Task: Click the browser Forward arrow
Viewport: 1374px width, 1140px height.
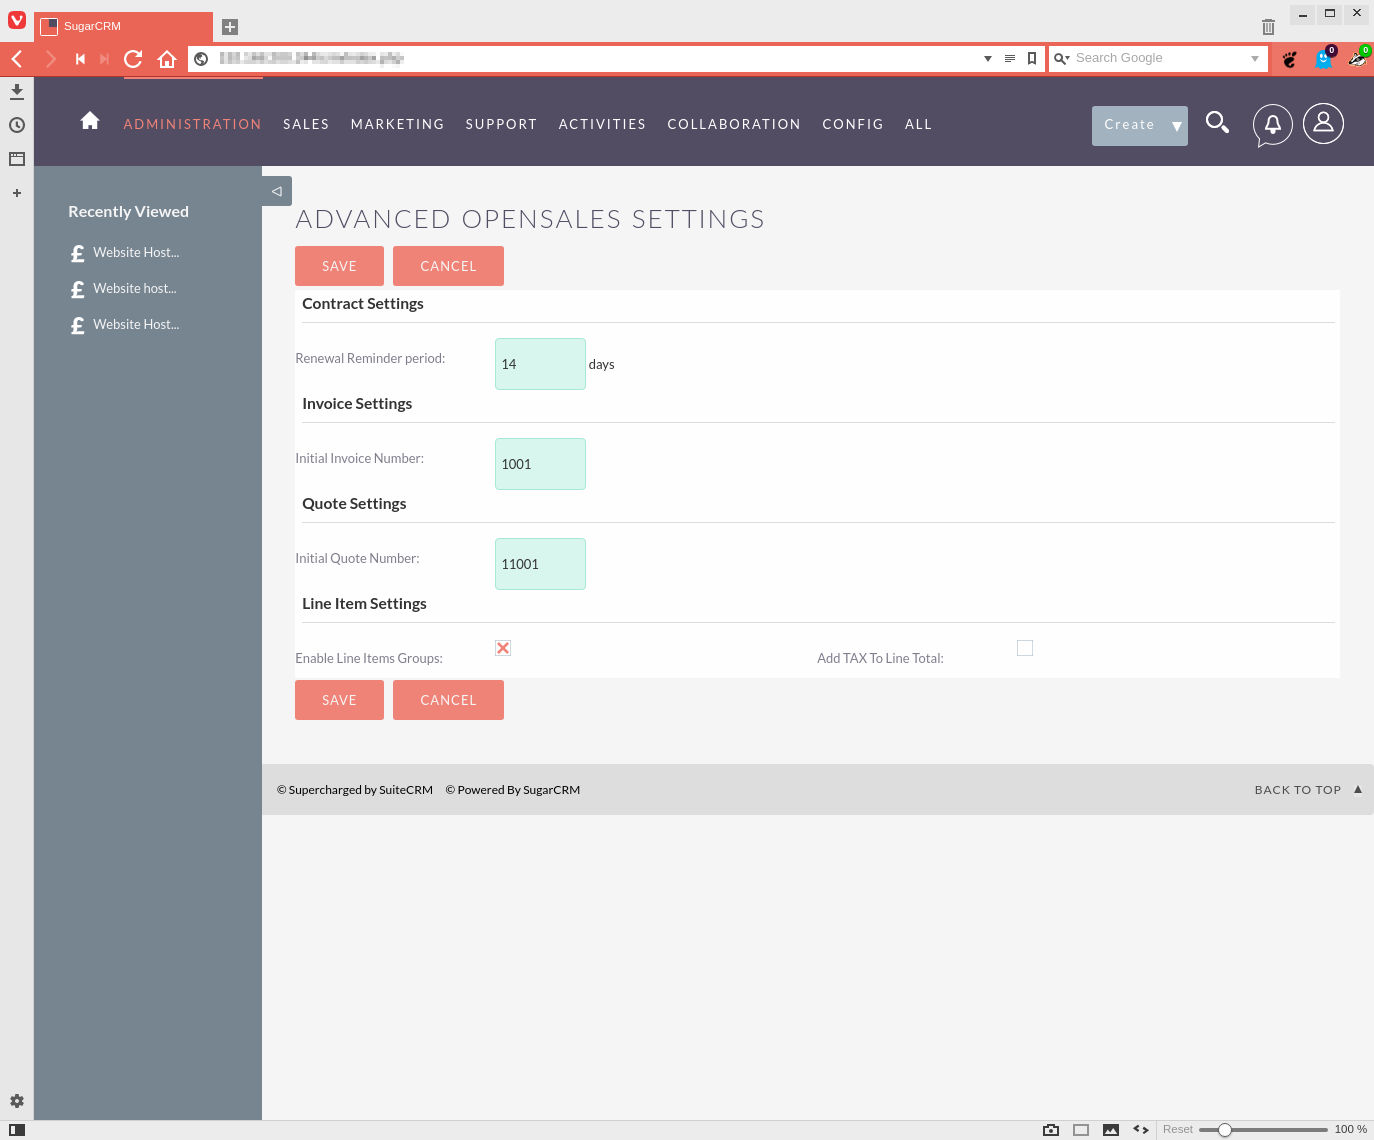Action: 50,59
